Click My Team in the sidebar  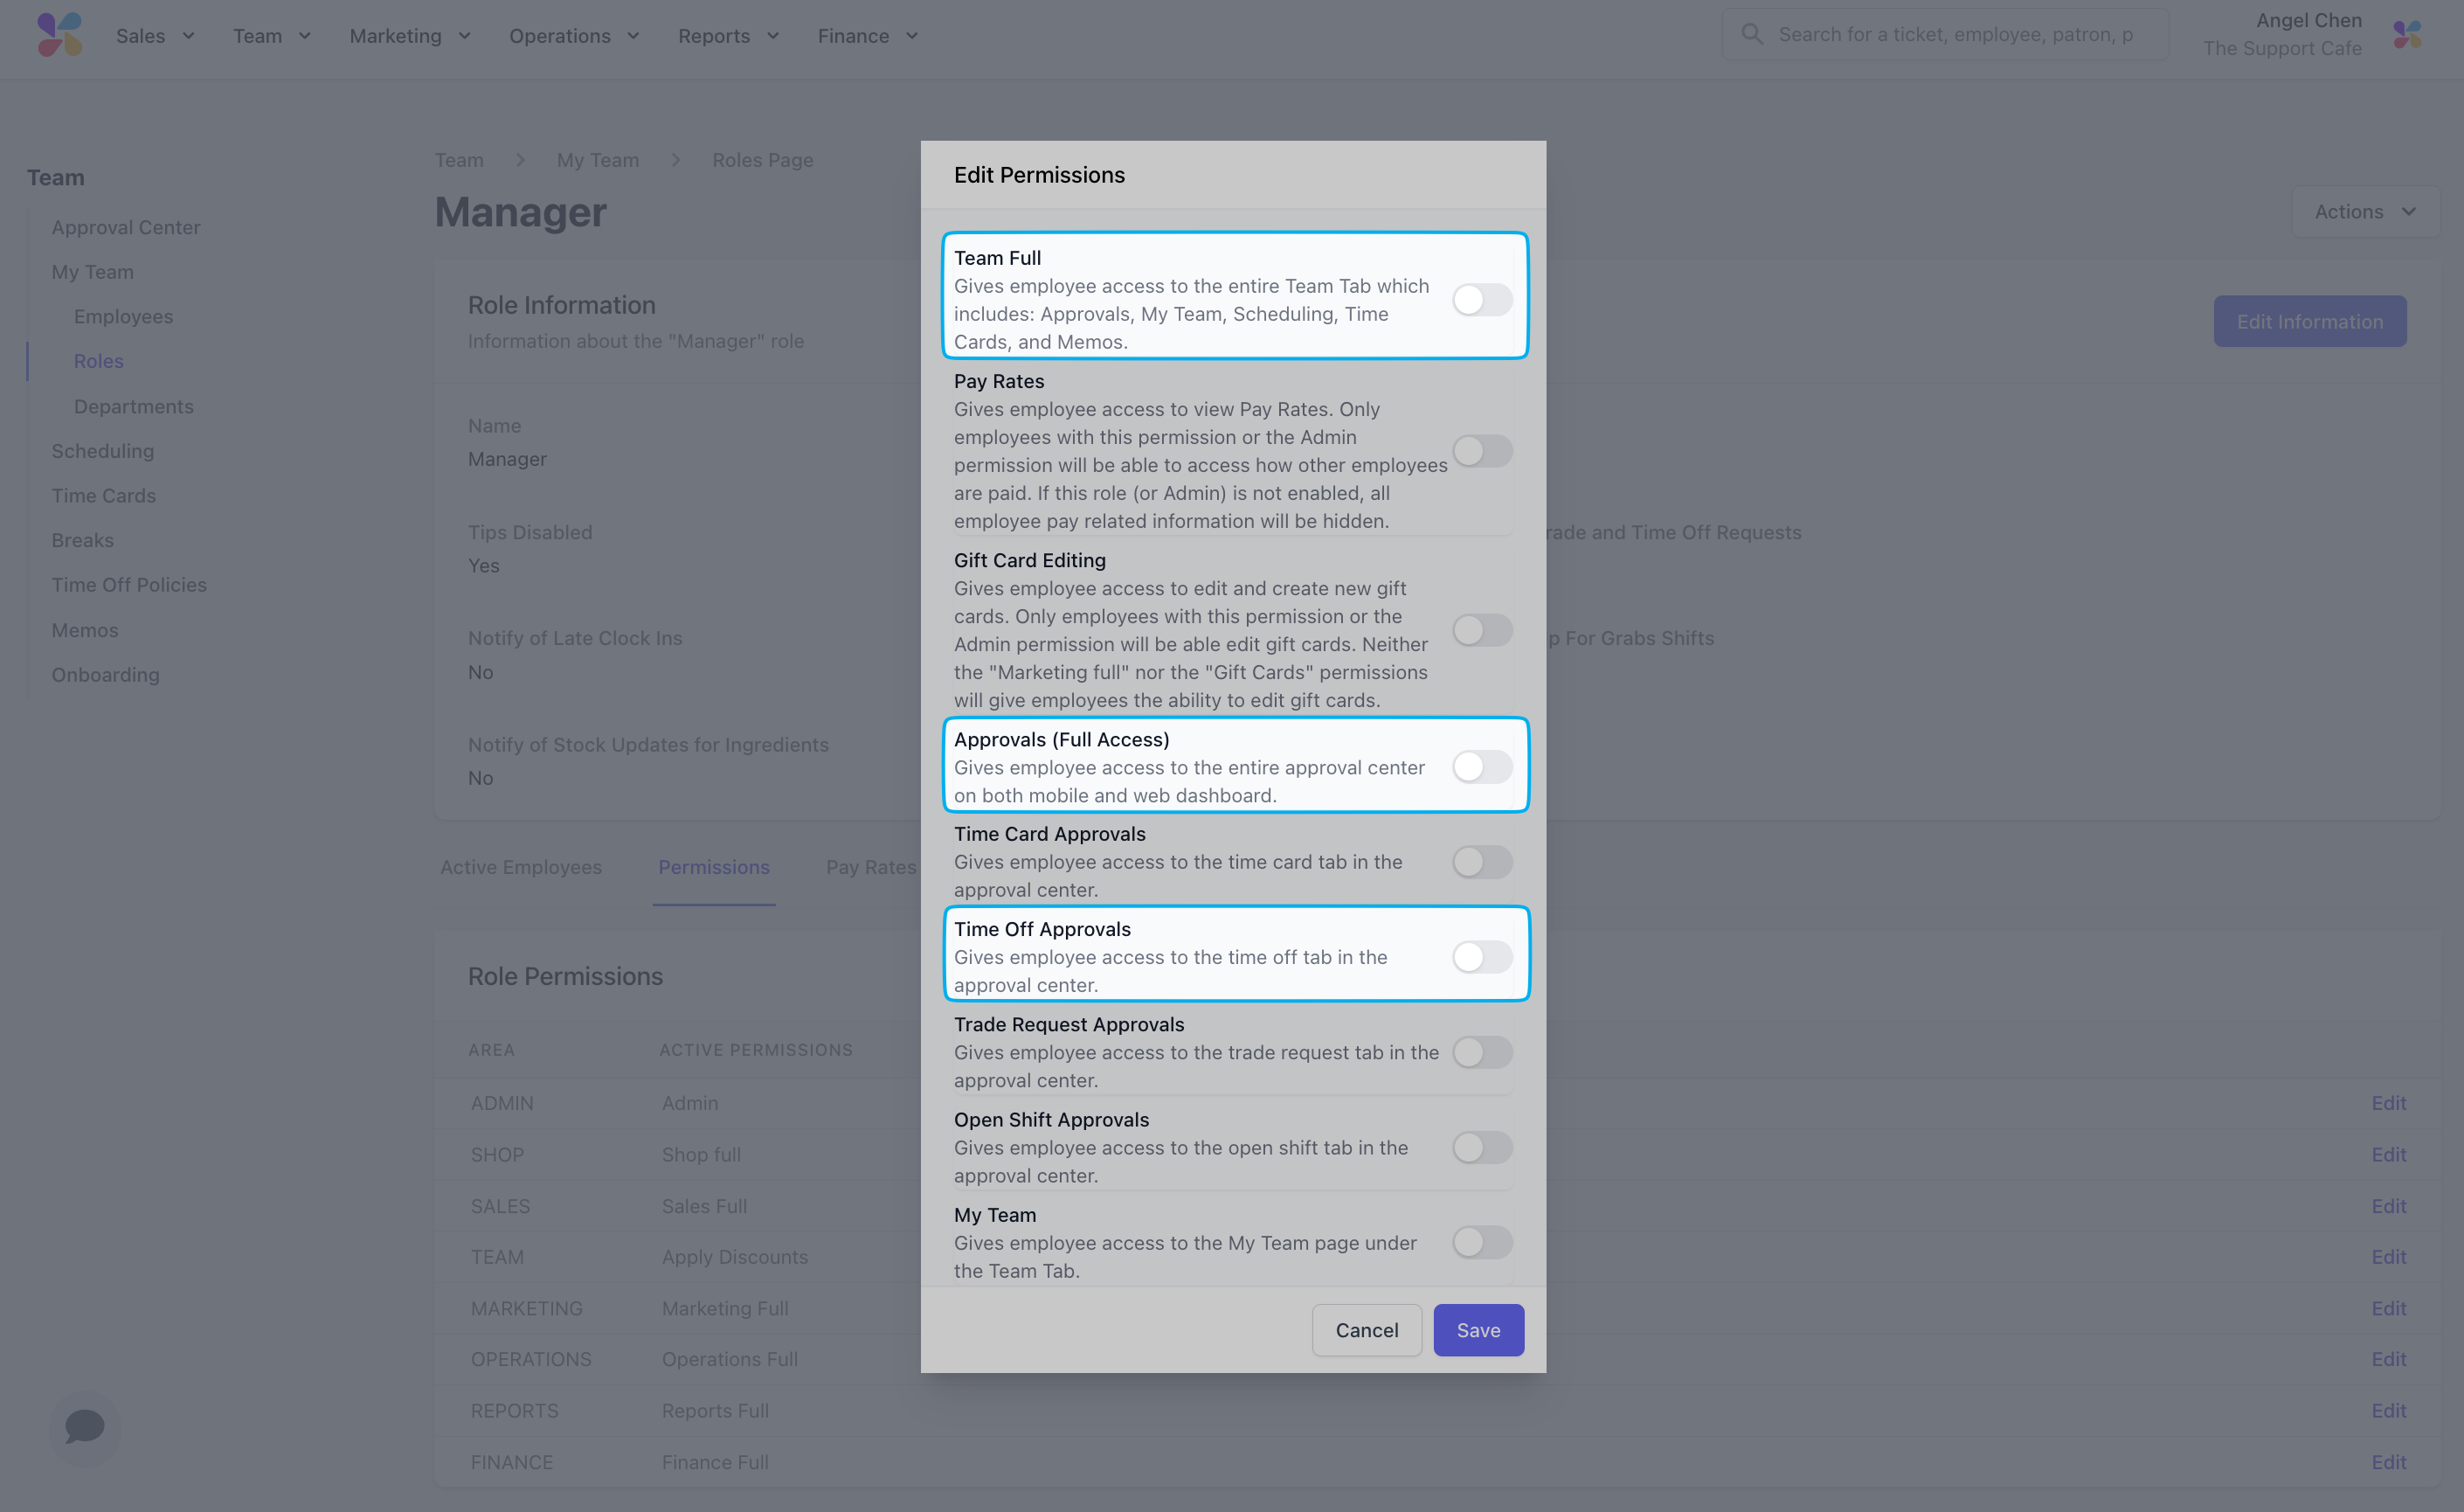(x=93, y=272)
